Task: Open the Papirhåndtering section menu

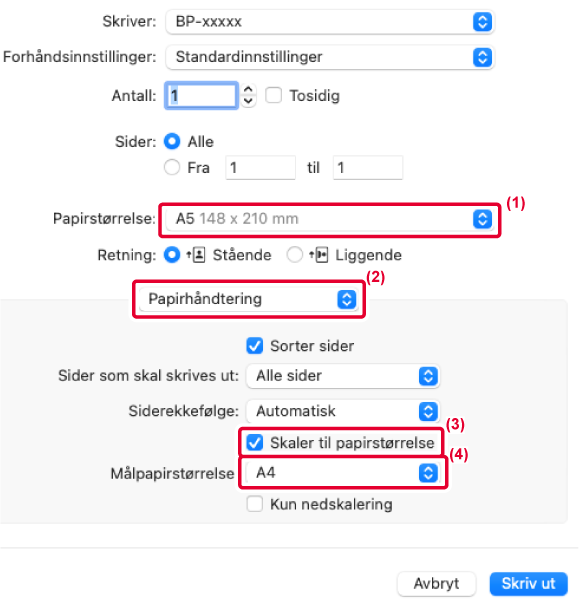Action: [249, 299]
